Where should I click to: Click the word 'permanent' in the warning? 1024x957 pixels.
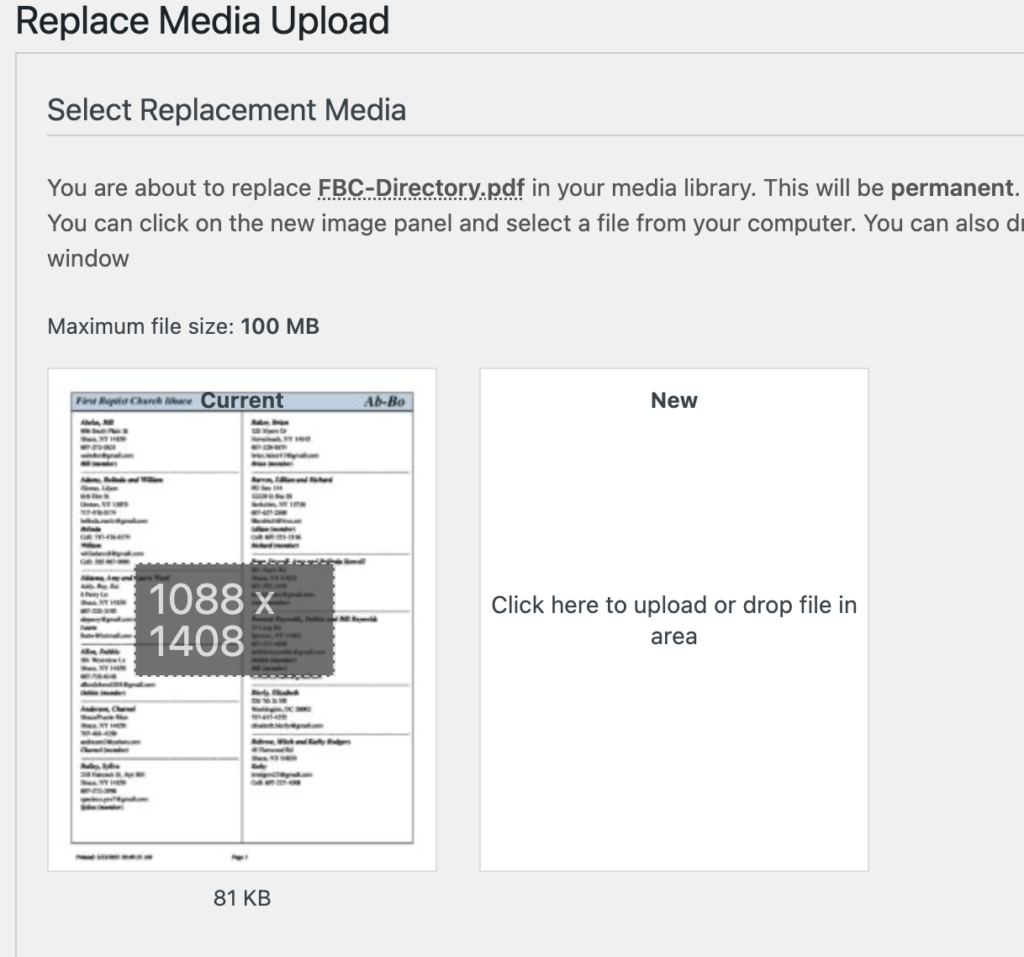952,188
